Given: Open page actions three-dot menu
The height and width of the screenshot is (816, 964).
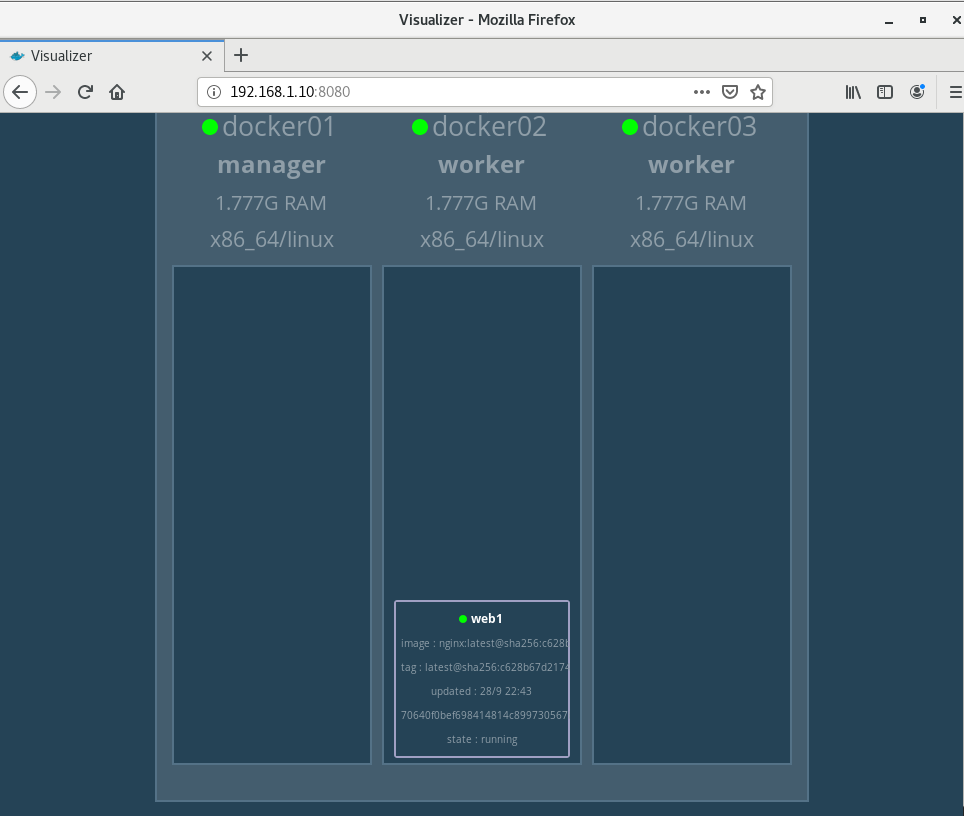Looking at the screenshot, I should coord(701,92).
